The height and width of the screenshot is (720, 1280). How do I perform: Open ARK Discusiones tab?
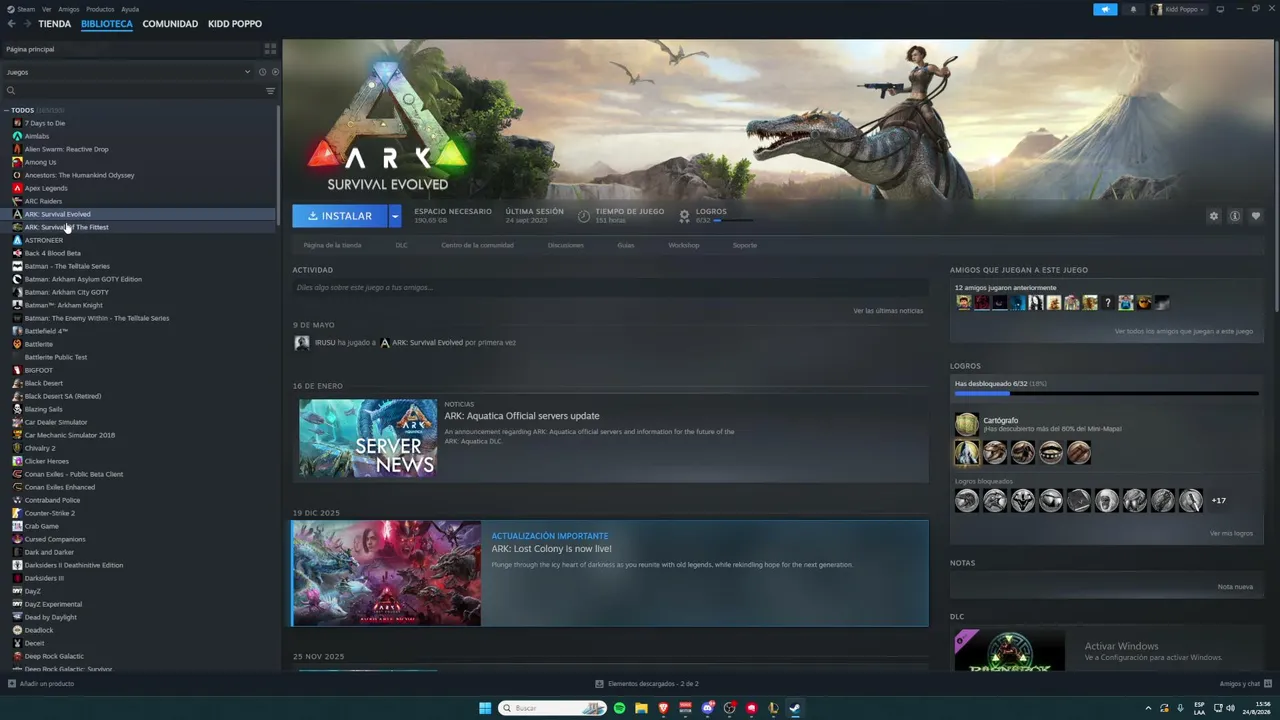tap(566, 245)
